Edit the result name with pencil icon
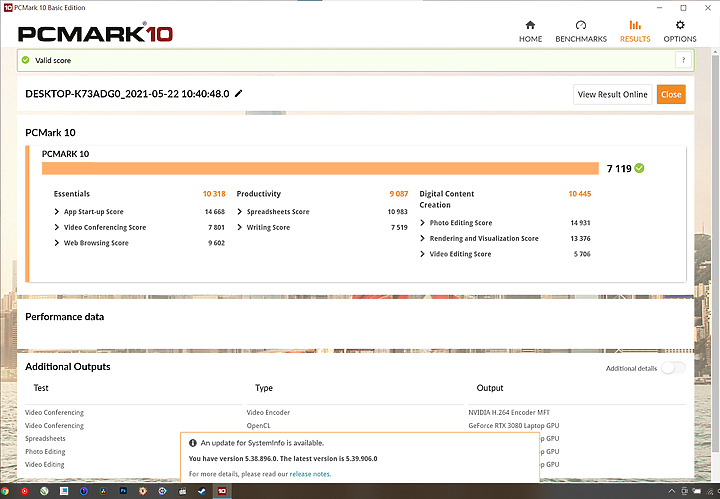This screenshot has width=720, height=499. click(x=238, y=94)
